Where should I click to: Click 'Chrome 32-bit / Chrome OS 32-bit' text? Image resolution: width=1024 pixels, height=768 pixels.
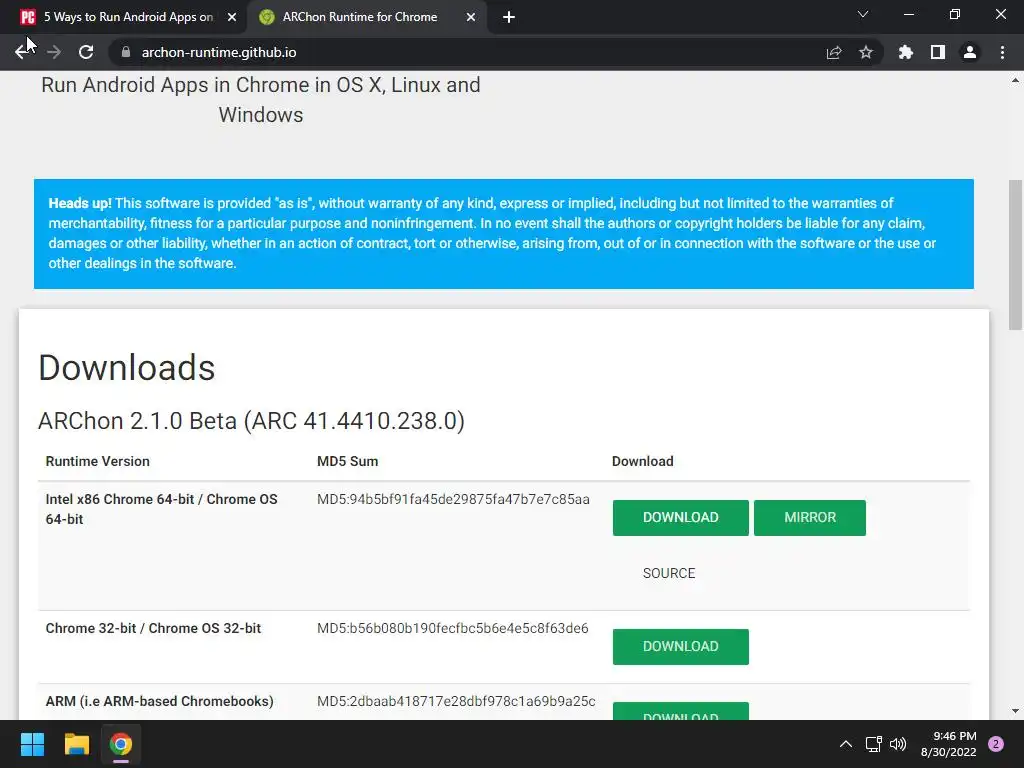point(153,628)
